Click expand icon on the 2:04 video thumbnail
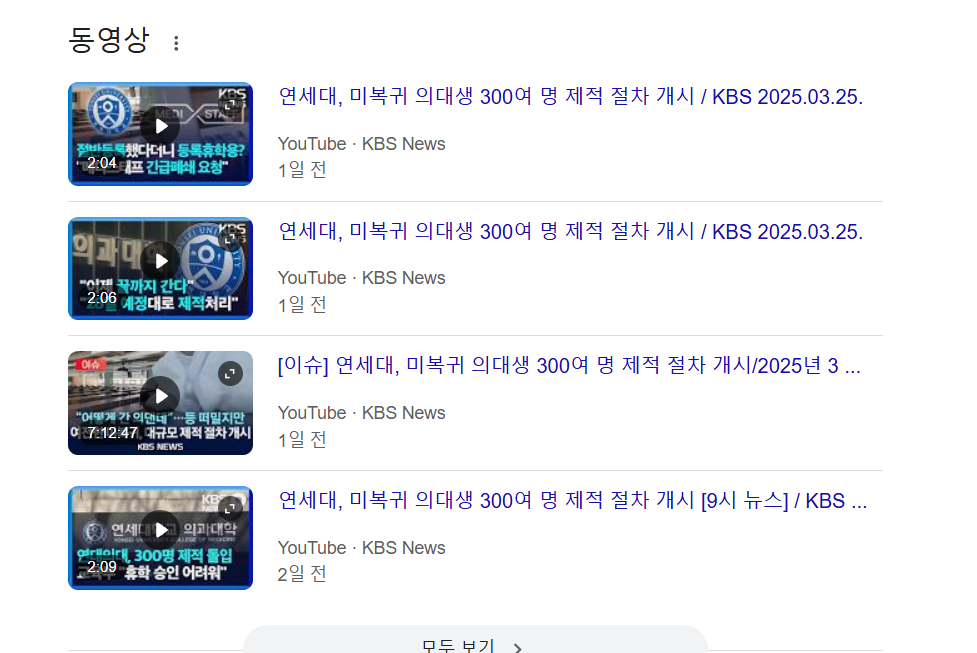This screenshot has height=653, width=977. click(230, 105)
